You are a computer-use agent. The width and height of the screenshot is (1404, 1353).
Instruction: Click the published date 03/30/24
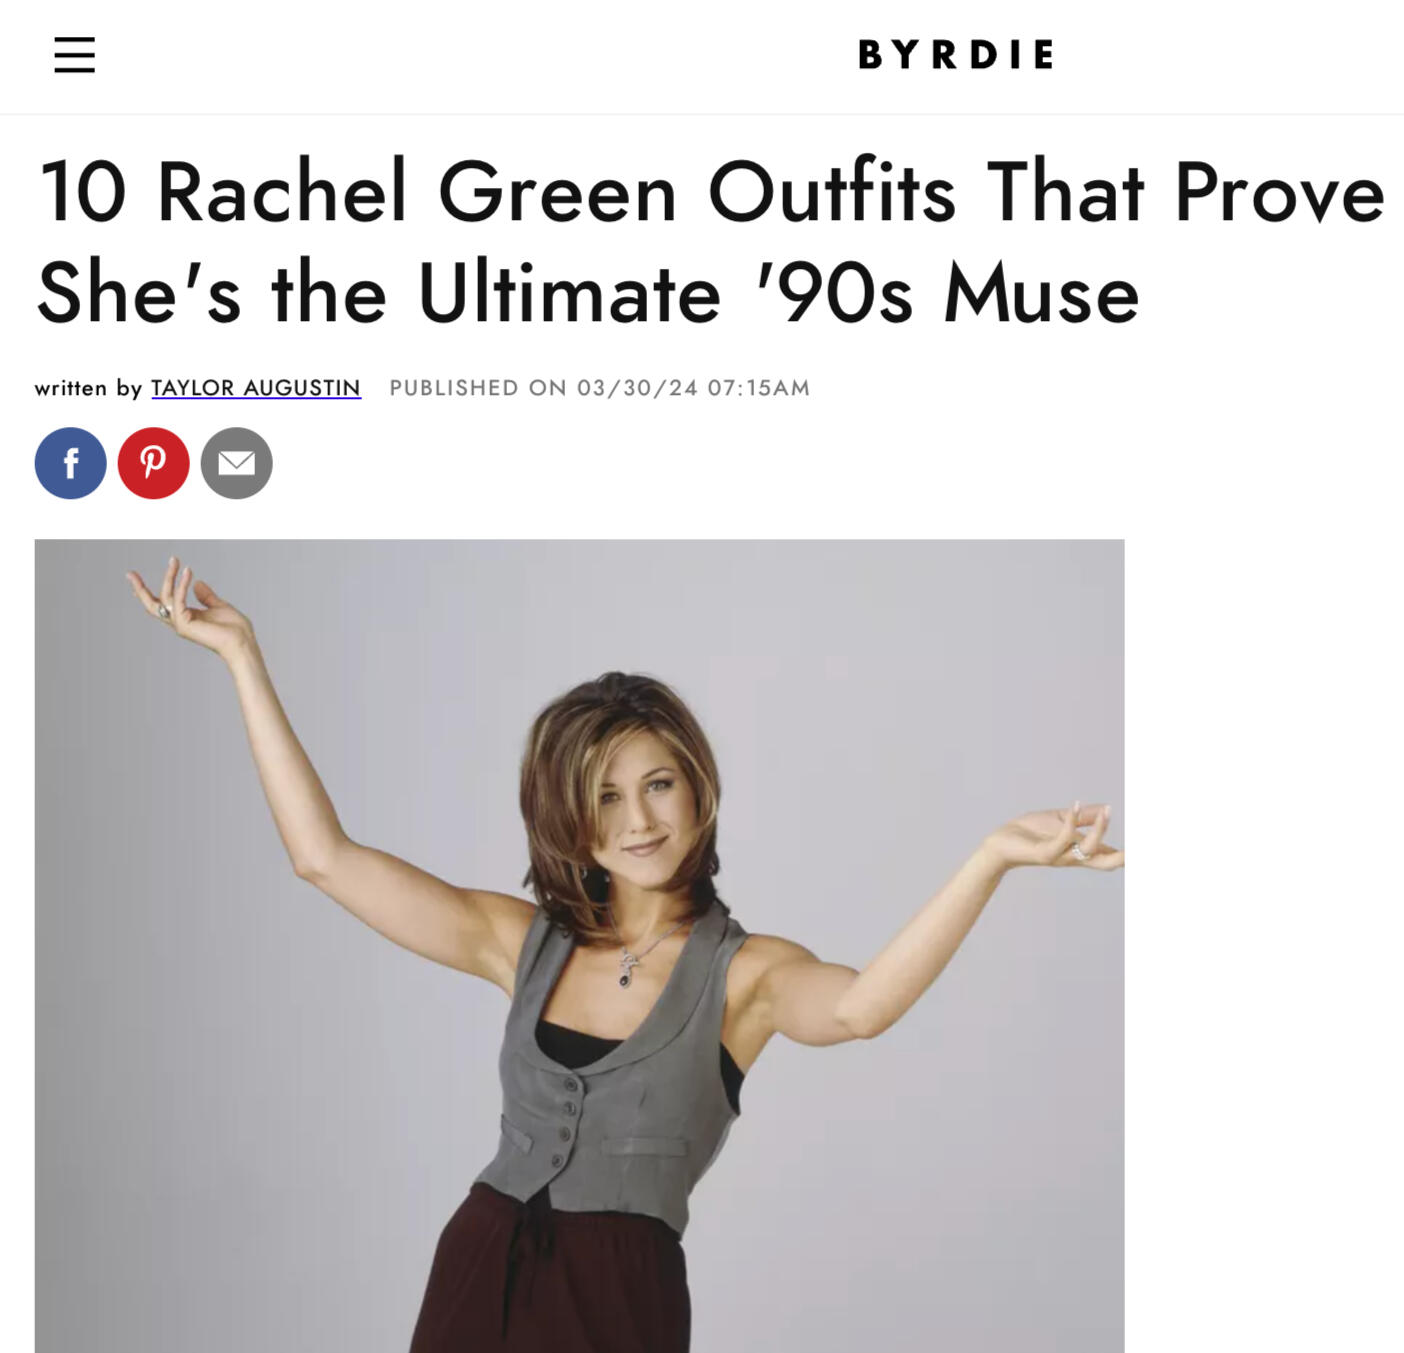[x=637, y=388]
